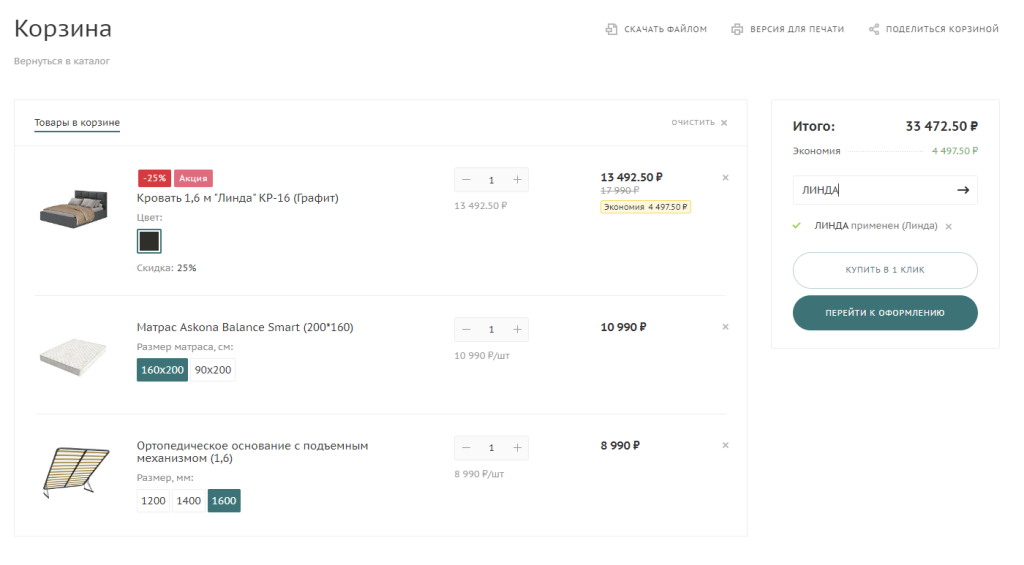Increase the orthopedic base quantity
The height and width of the screenshot is (565, 1024).
(x=517, y=447)
